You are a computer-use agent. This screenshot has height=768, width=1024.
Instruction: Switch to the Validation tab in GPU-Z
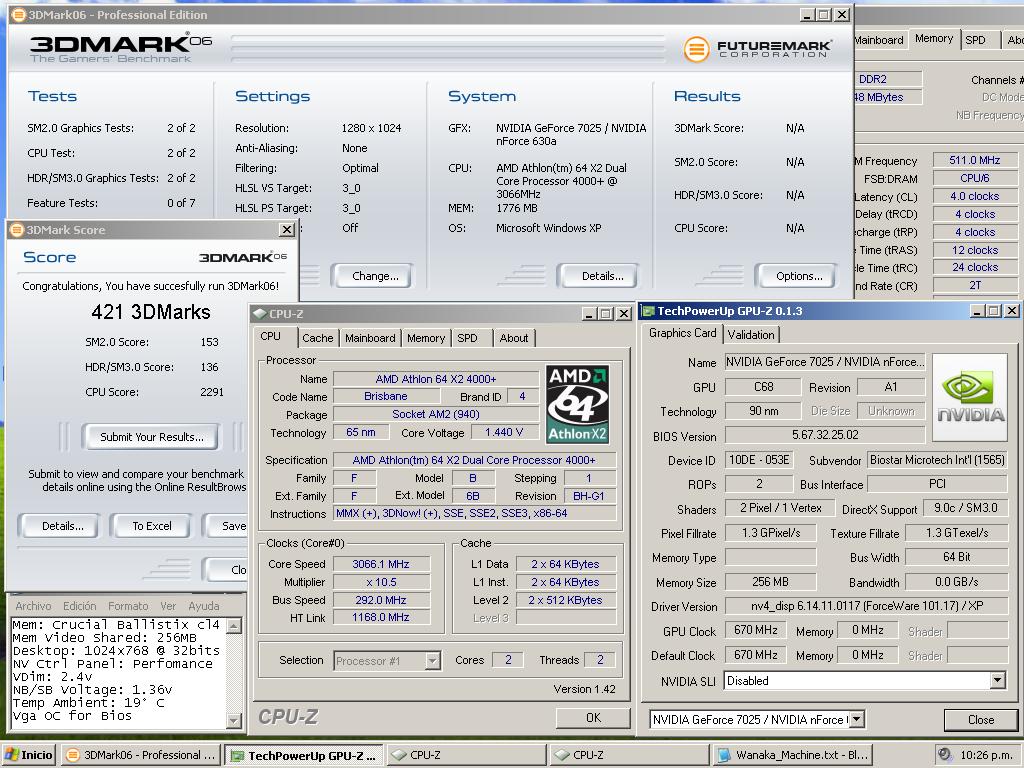click(751, 334)
